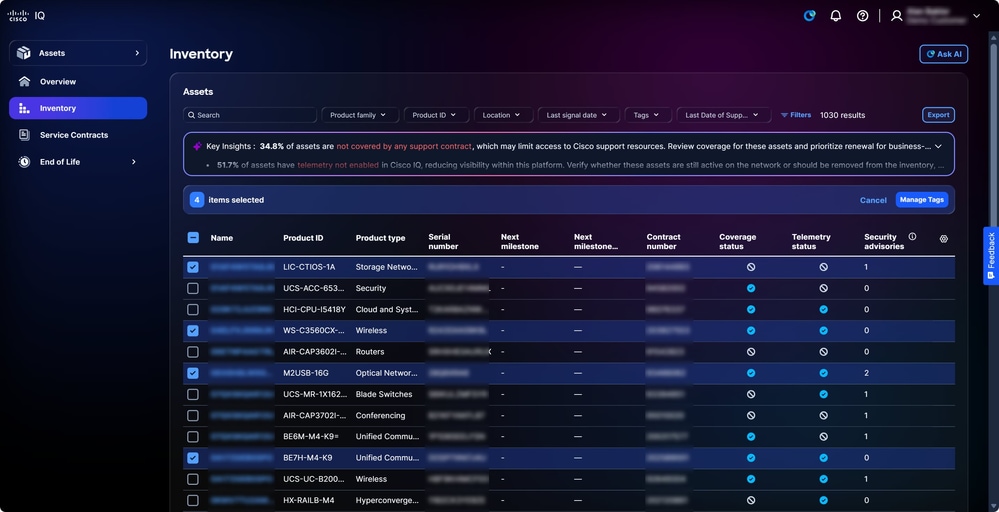Screen dimensions: 999x512
Task: Click coverage status icon for M2USB-16G
Action: point(751,373)
